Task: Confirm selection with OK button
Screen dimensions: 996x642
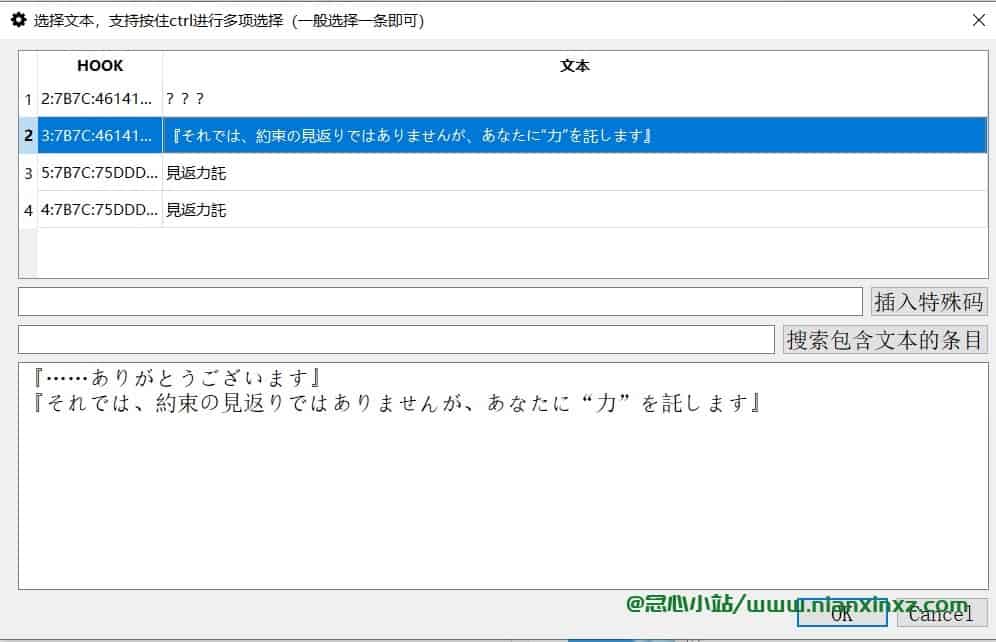Action: click(842, 613)
